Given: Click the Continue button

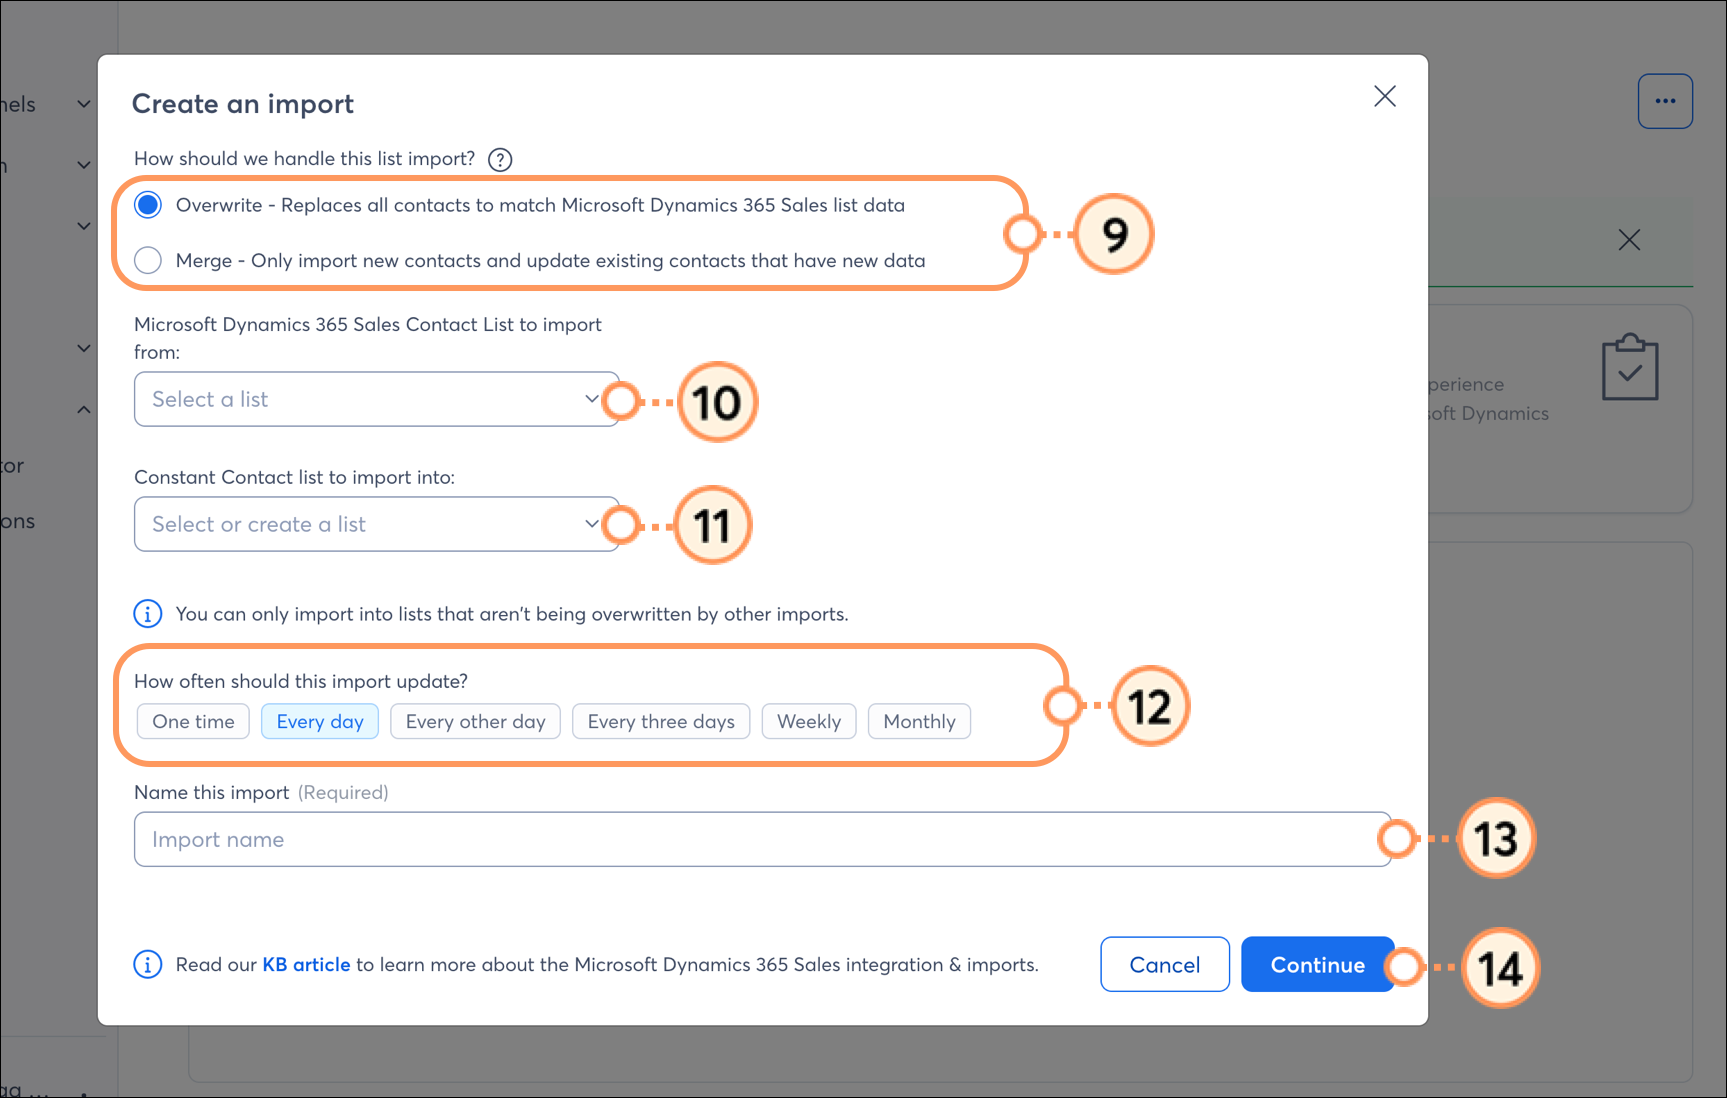Looking at the screenshot, I should [1318, 964].
